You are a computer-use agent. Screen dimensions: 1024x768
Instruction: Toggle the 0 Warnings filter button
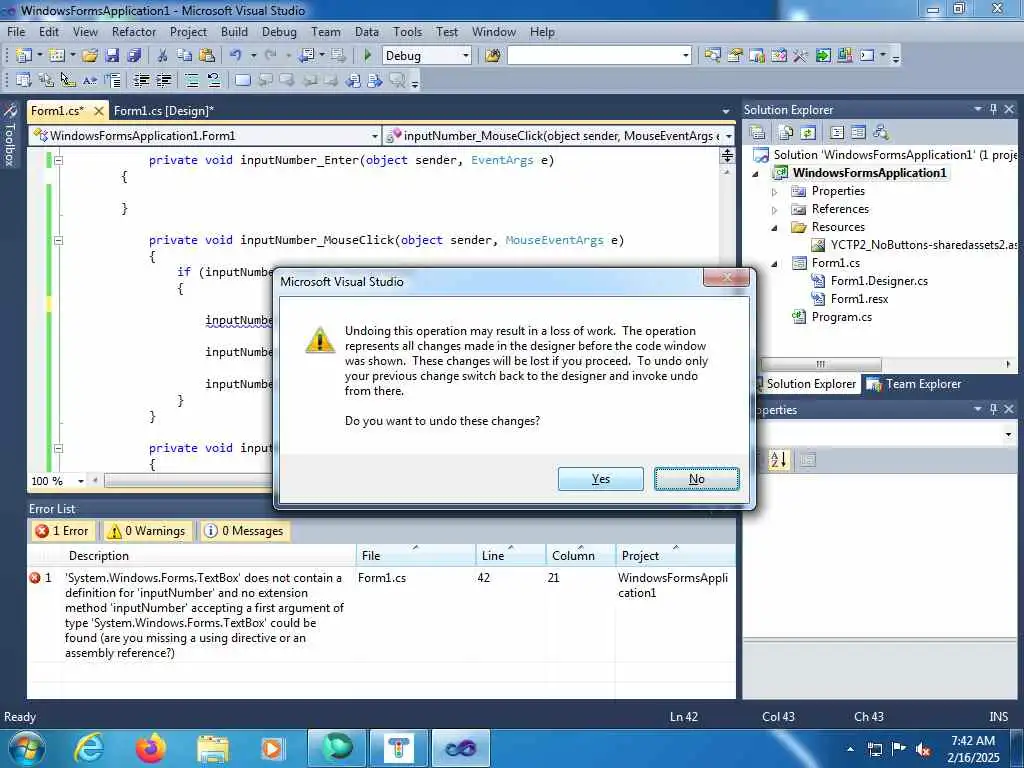[147, 531]
